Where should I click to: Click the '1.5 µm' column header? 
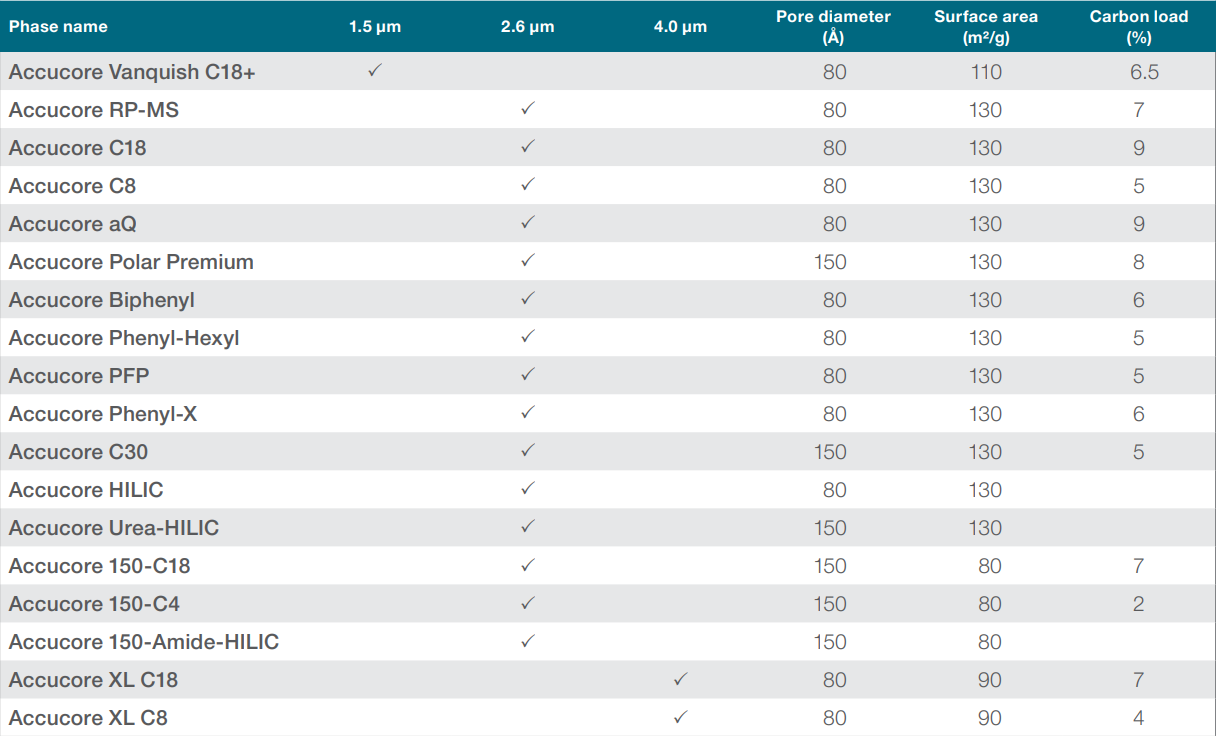(x=375, y=26)
